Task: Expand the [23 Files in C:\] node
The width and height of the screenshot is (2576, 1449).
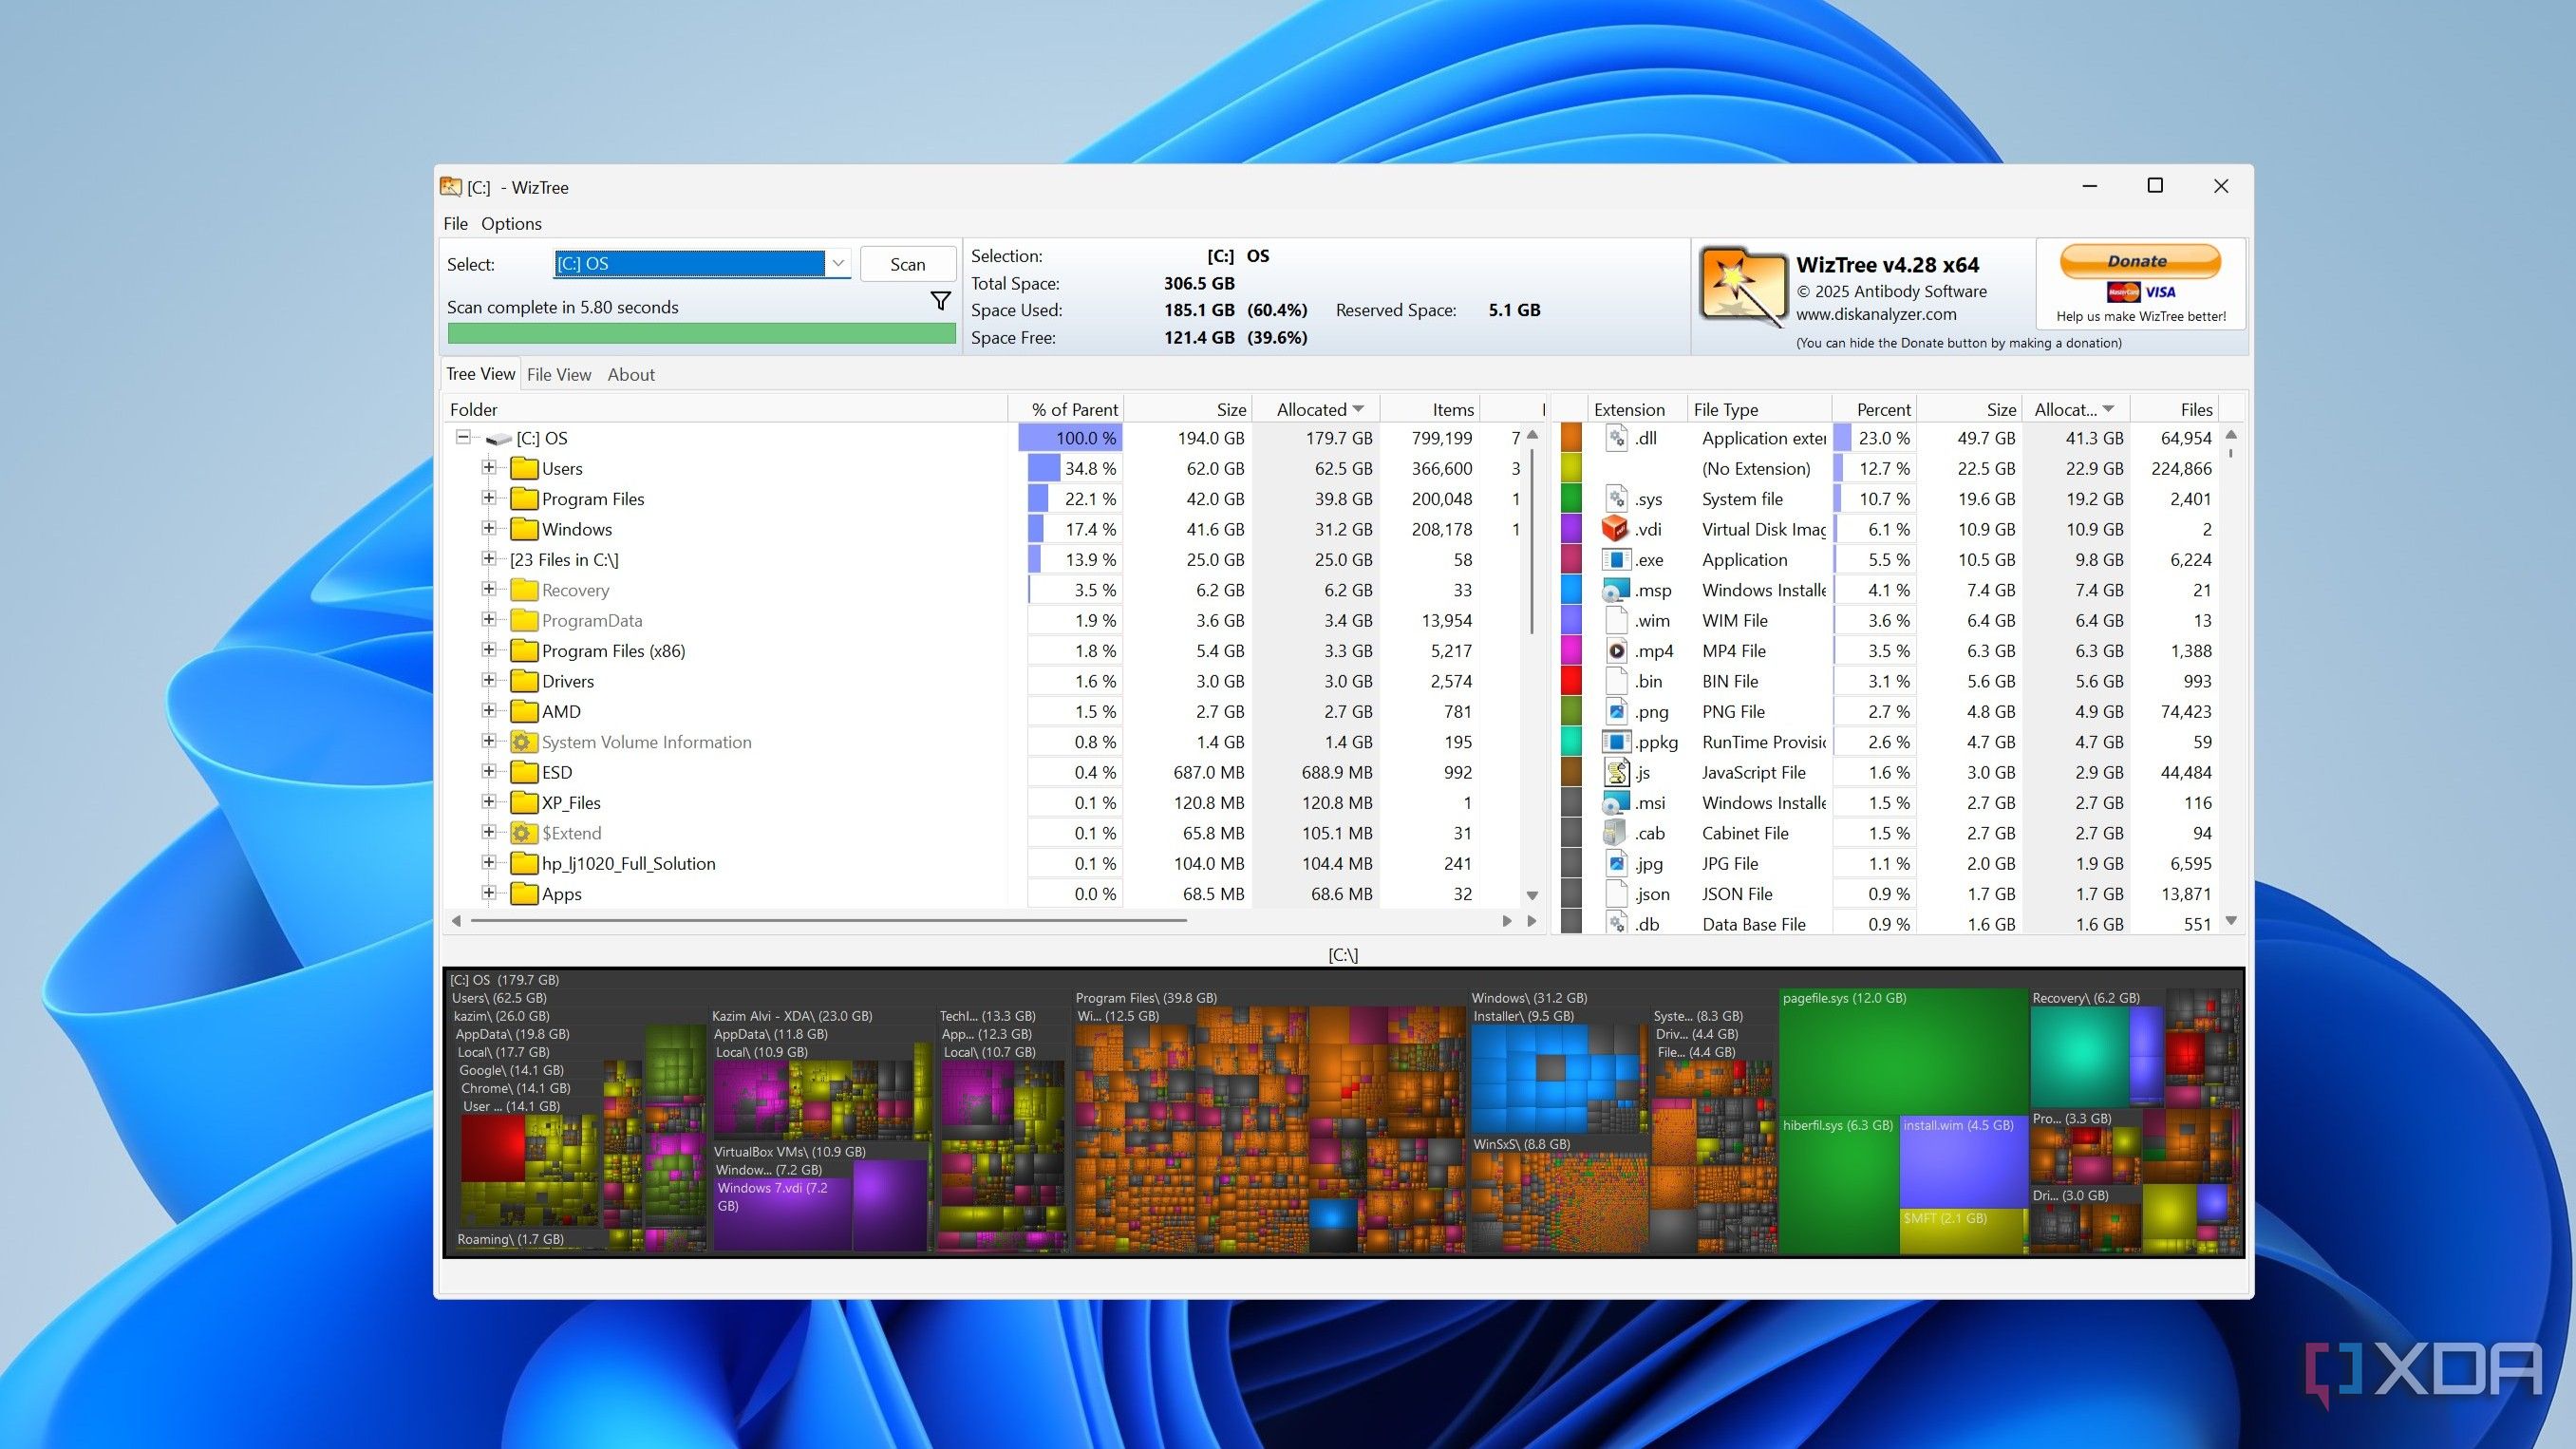Action: click(489, 559)
